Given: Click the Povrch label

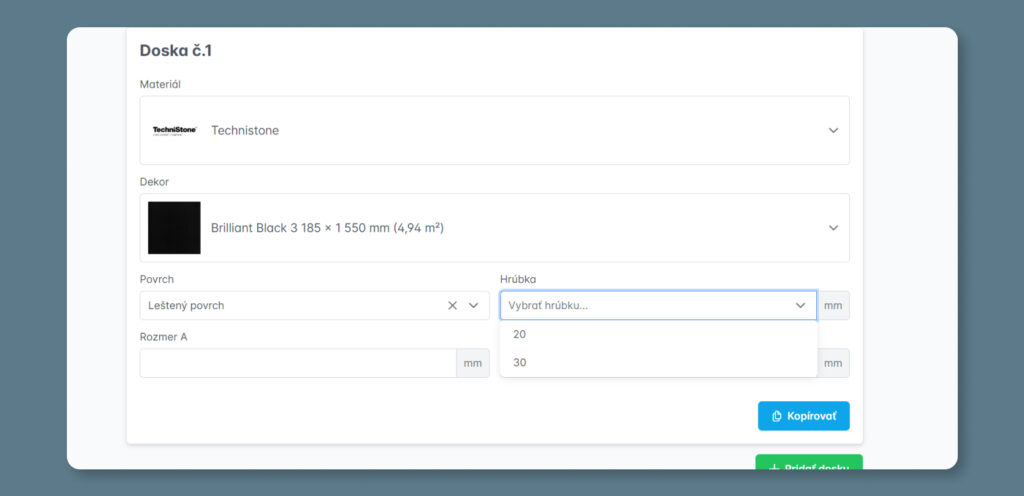Looking at the screenshot, I should [157, 279].
